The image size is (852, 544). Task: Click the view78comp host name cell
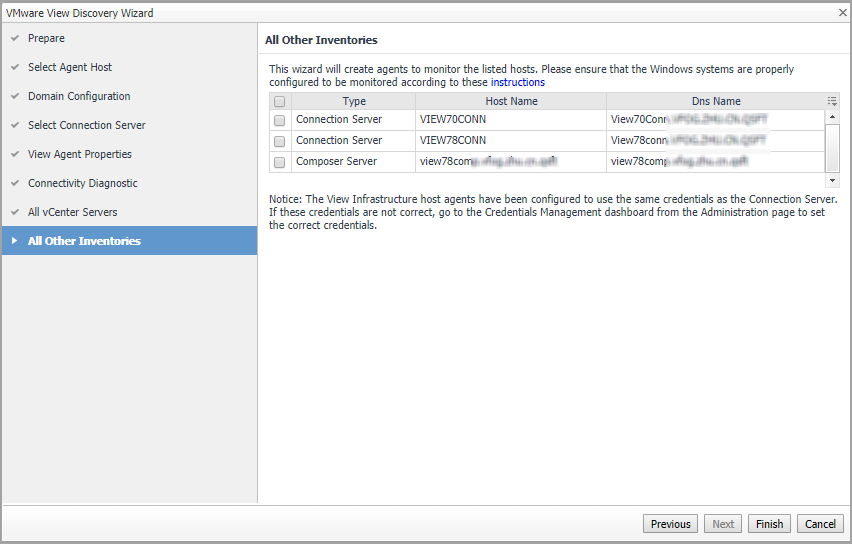(x=511, y=162)
